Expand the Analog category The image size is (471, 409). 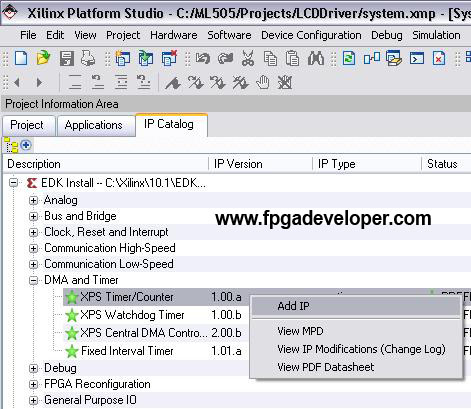[x=33, y=200]
